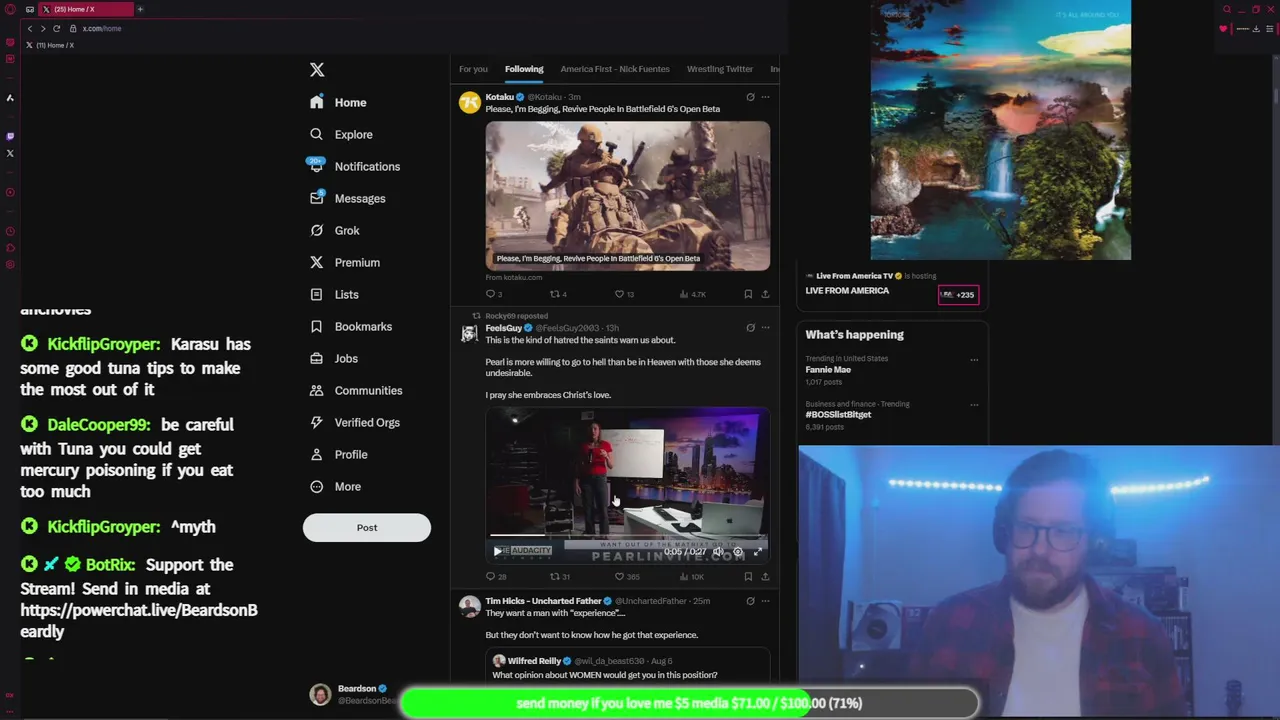The width and height of the screenshot is (1280, 720).
Task: Open the Wrestling Twitter tab
Action: [720, 69]
